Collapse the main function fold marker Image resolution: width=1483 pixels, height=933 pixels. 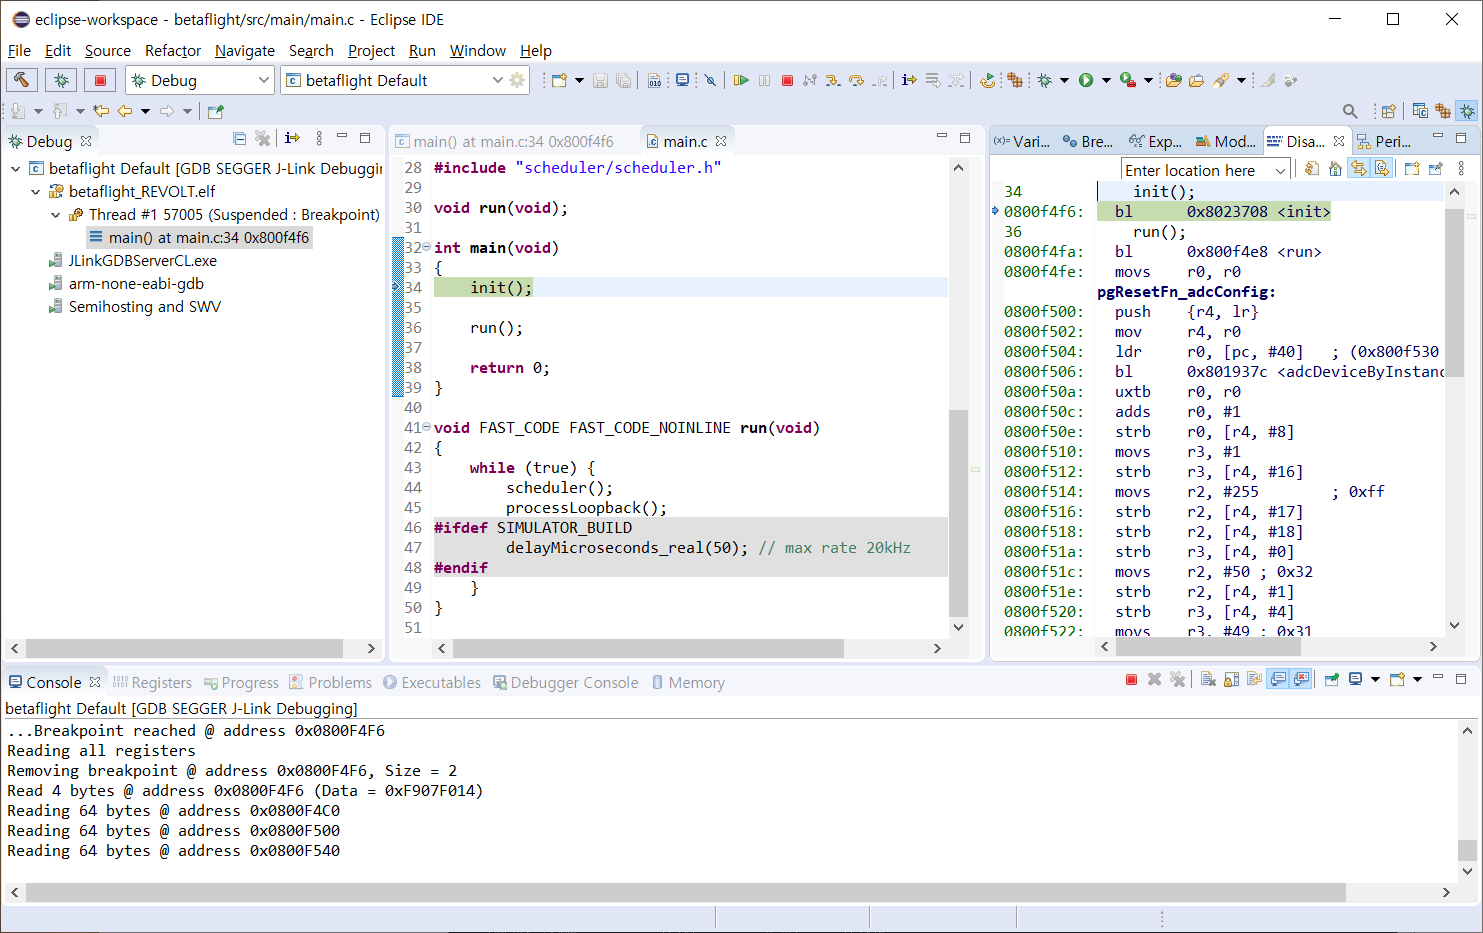click(426, 247)
